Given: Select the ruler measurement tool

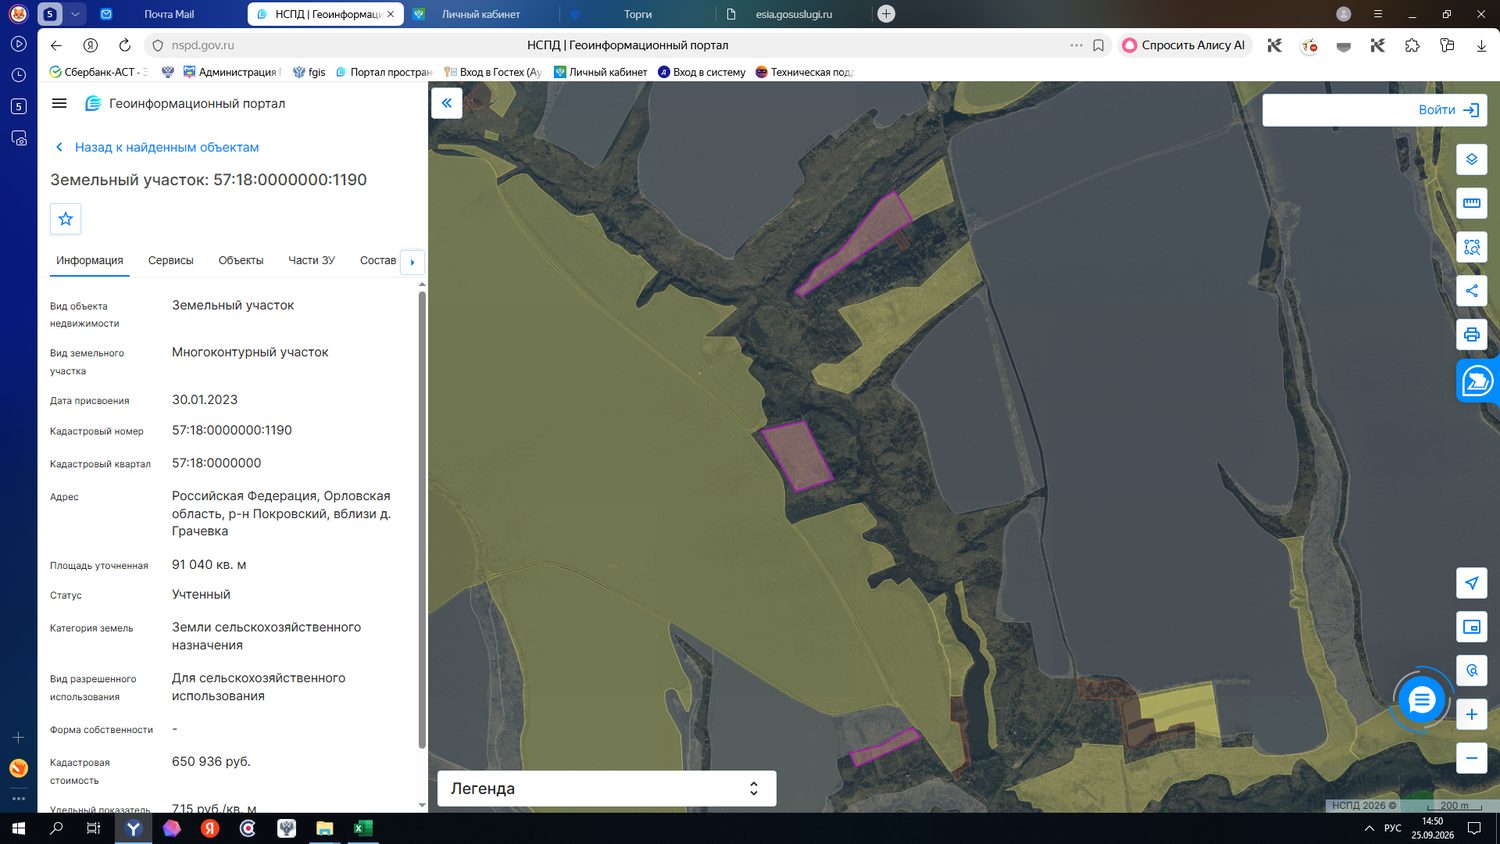Looking at the screenshot, I should 1471,203.
